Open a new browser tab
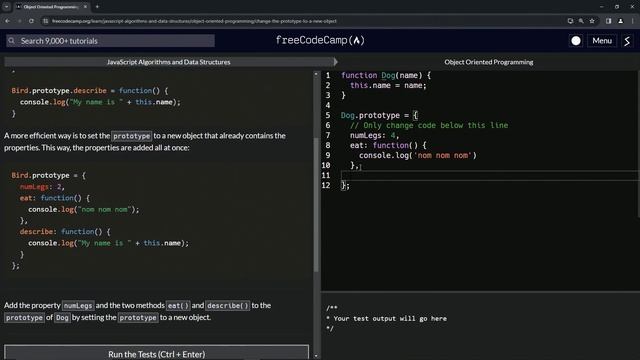 [x=97, y=7]
